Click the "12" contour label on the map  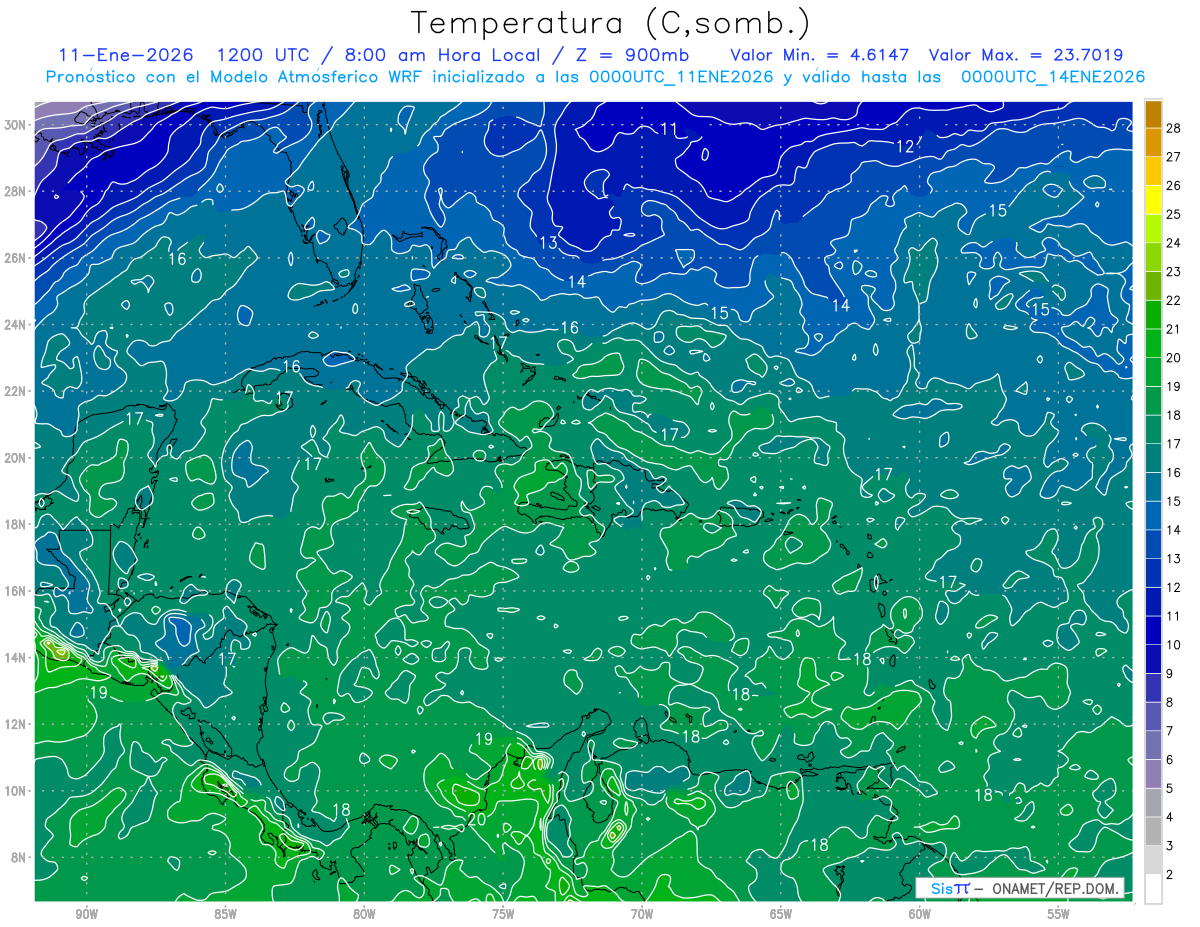(x=904, y=146)
